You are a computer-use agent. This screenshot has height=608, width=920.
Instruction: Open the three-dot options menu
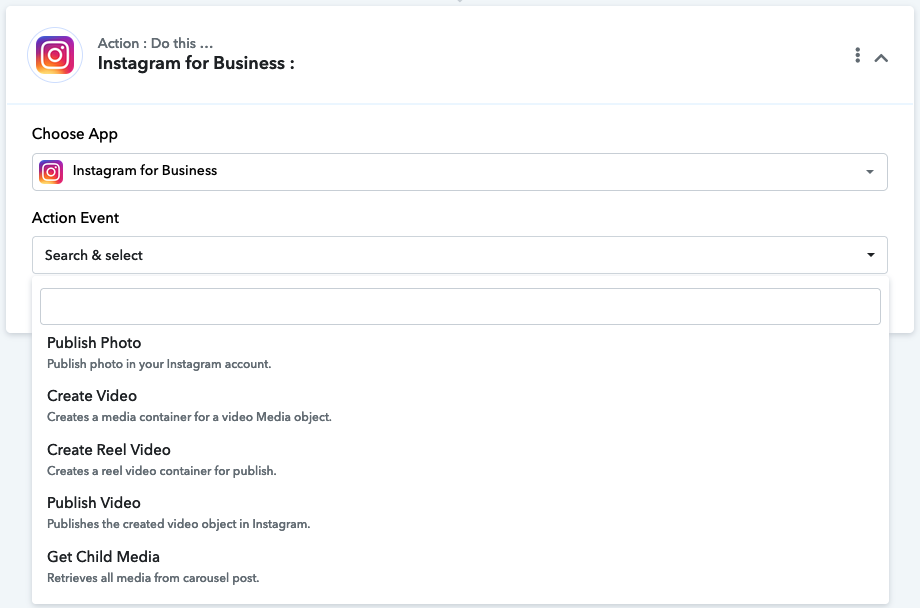857,56
